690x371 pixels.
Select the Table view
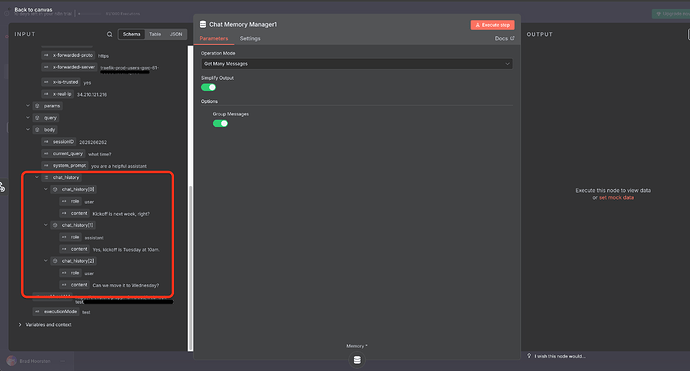tap(155, 34)
